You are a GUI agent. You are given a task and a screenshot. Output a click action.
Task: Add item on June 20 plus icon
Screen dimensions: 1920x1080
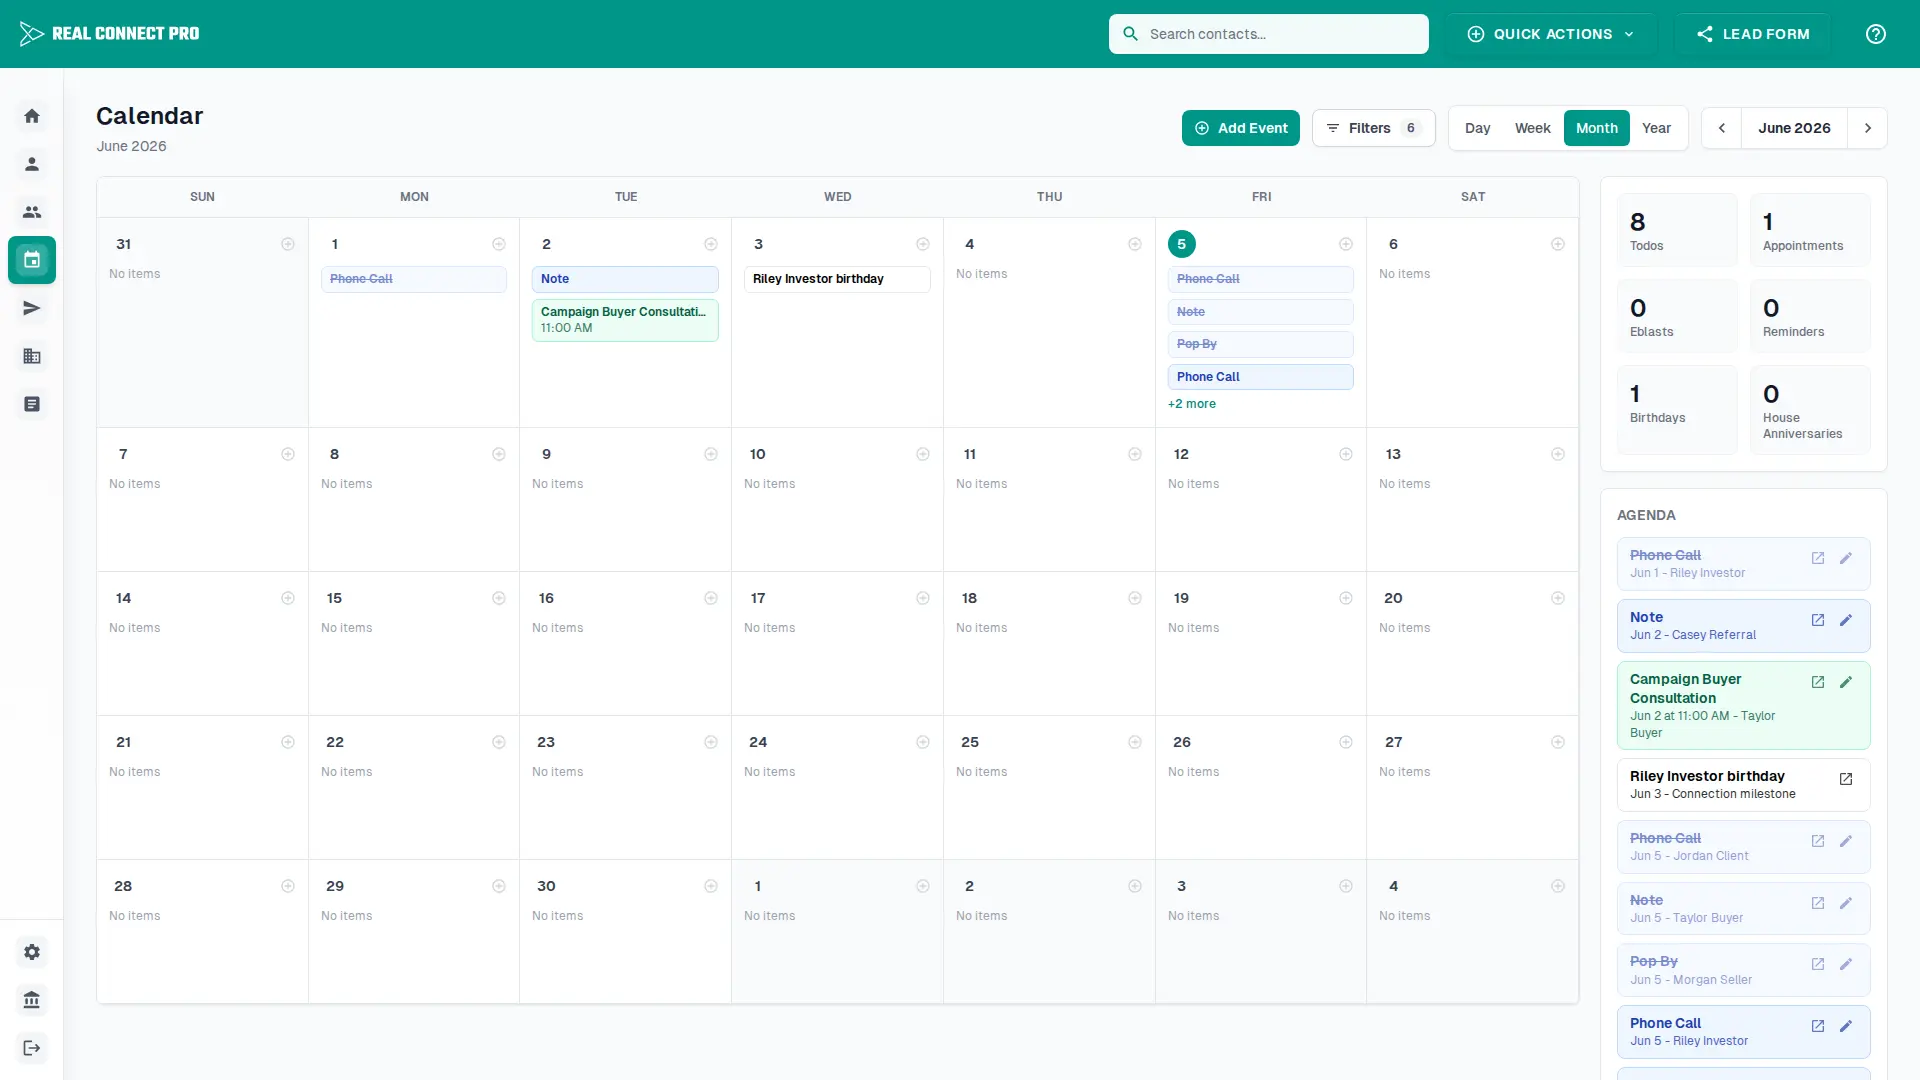point(1558,598)
